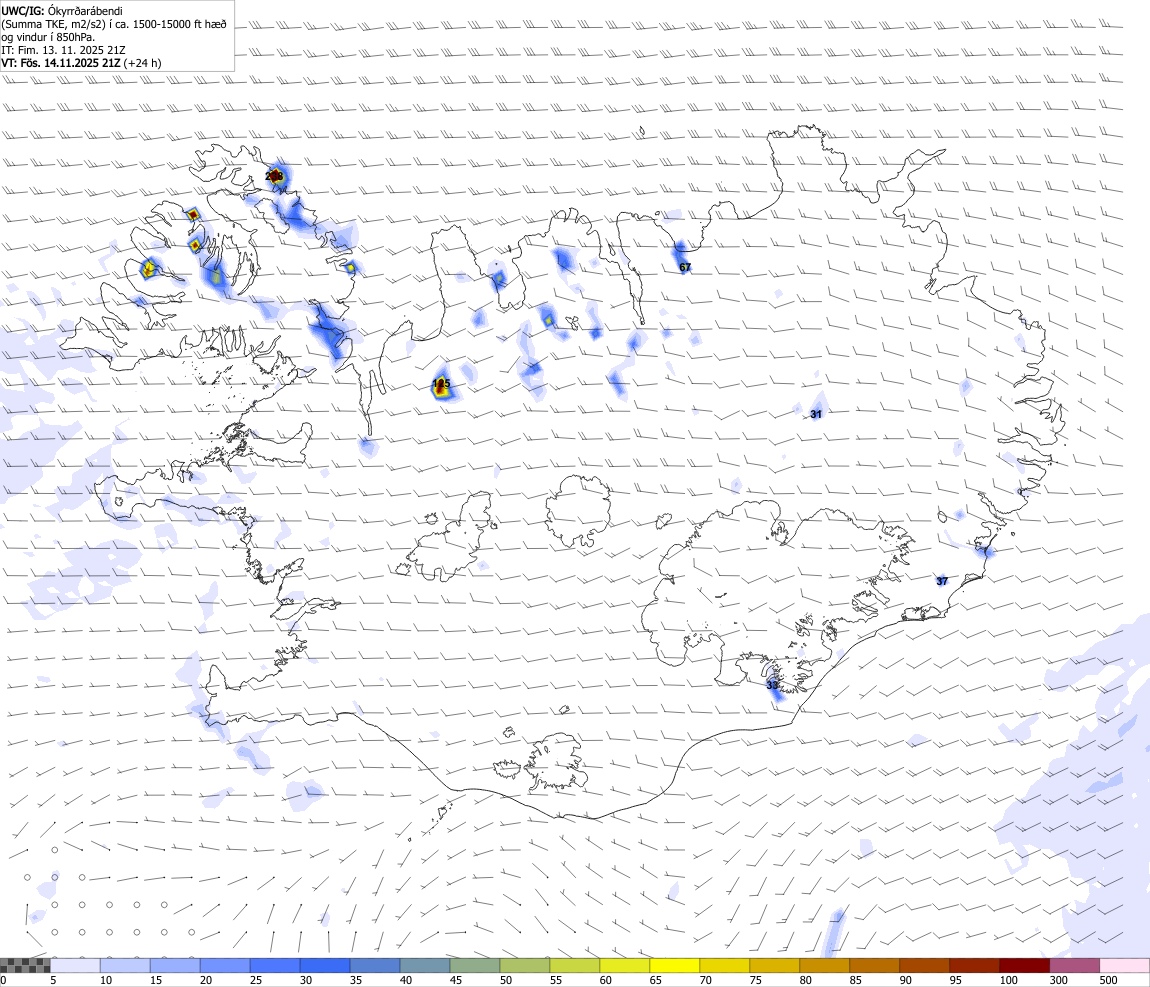
Task: Click the pale pink swatch after 500
Action: 1124,966
